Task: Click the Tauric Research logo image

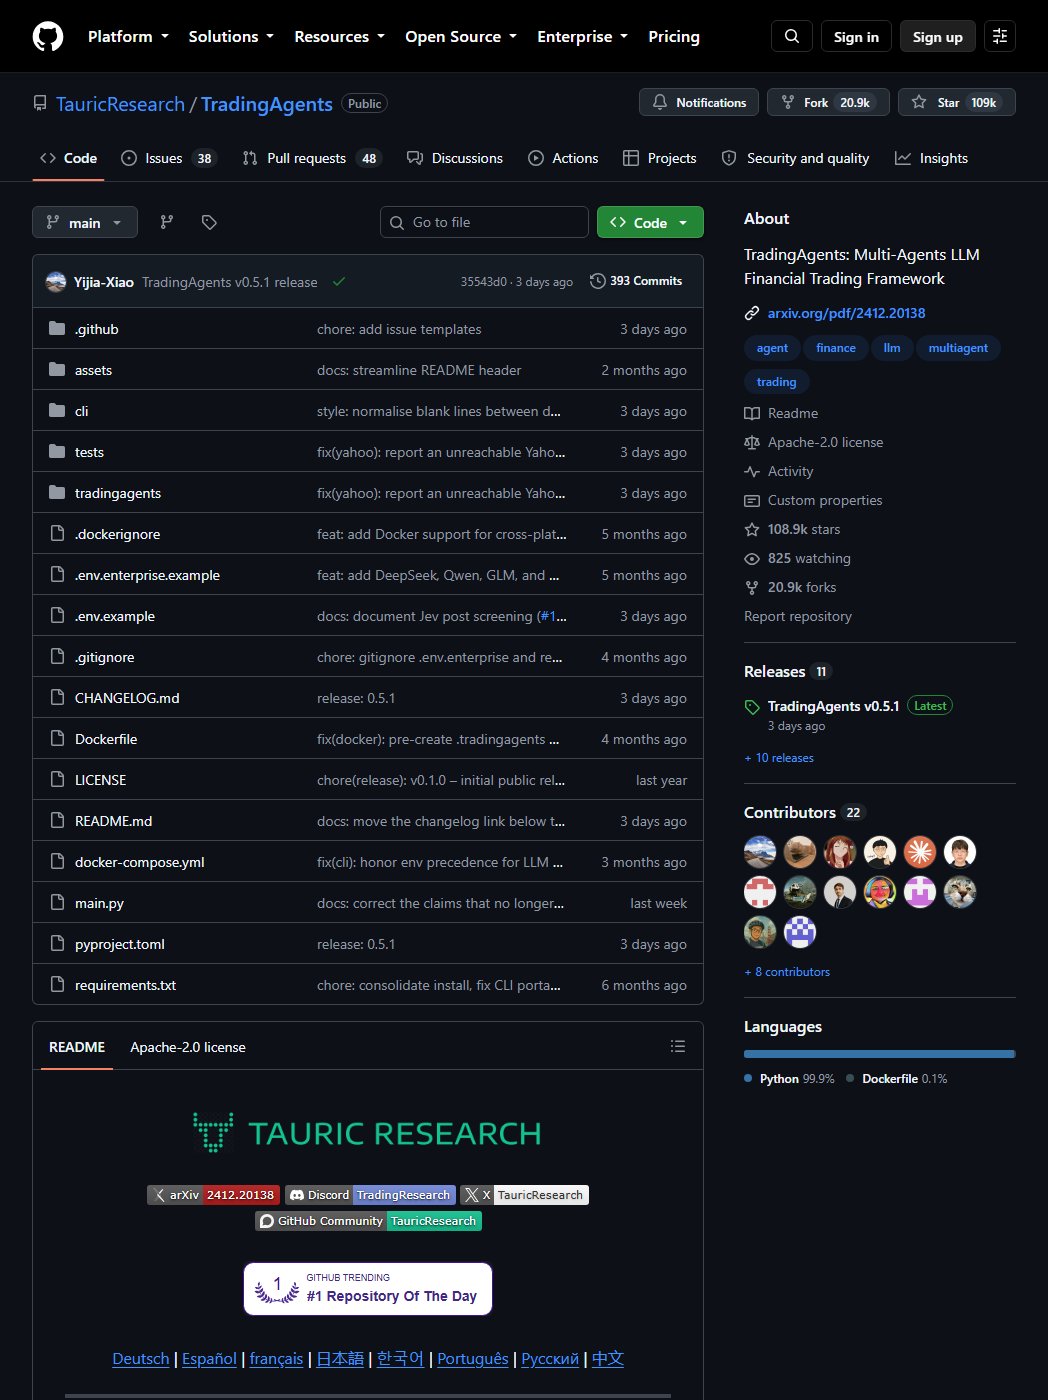Action: (367, 1133)
